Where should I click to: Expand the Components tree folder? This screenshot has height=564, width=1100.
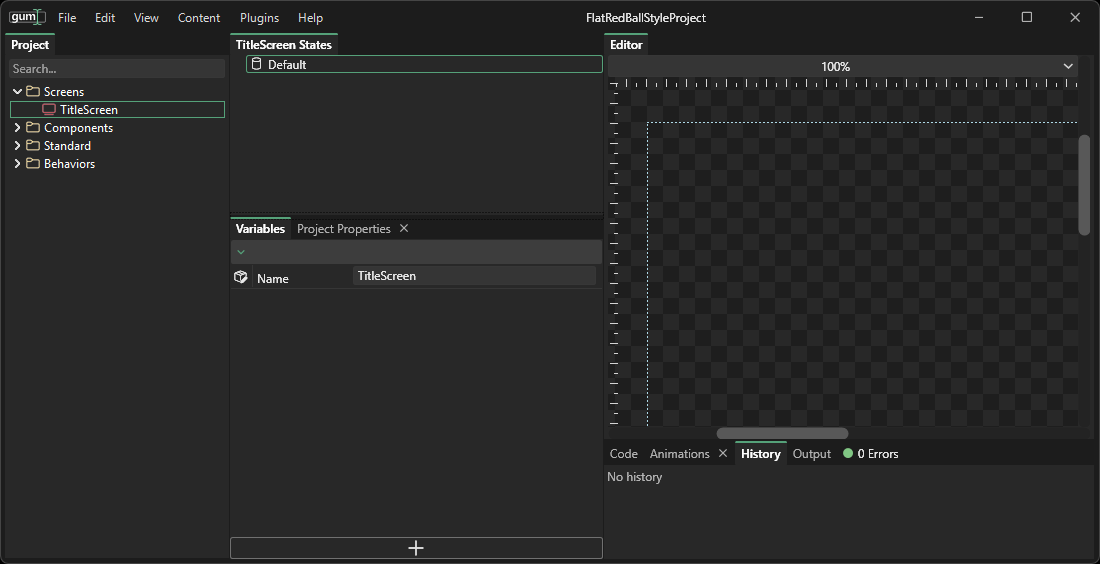[17, 128]
